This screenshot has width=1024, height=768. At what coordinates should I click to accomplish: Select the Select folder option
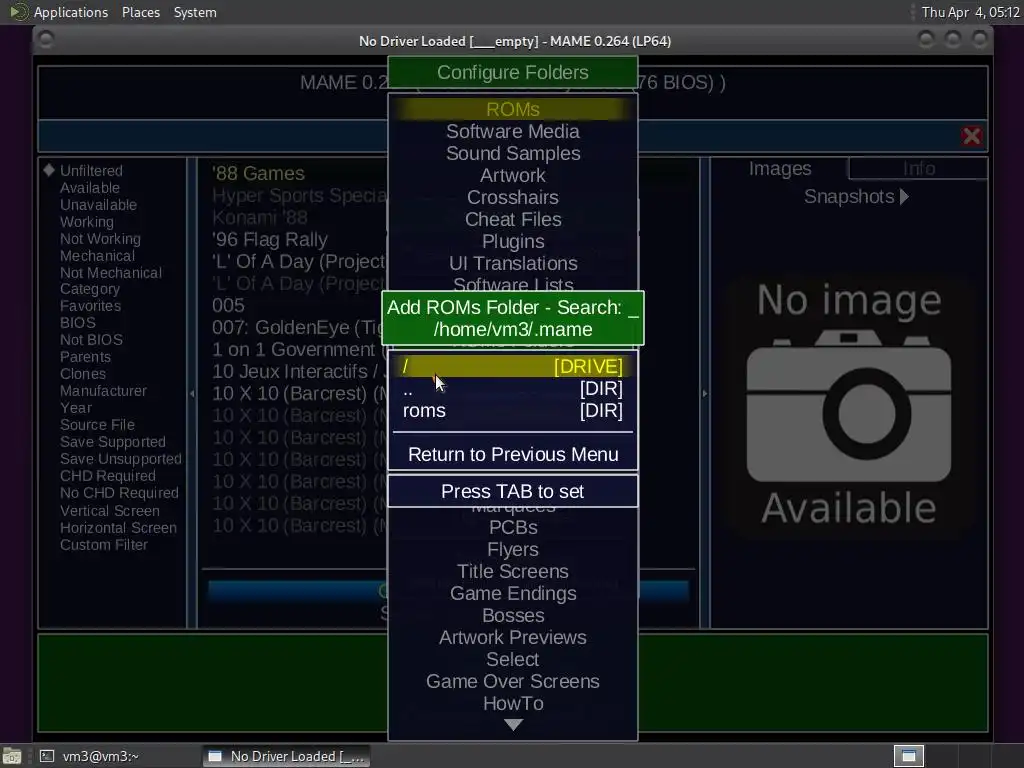pyautogui.click(x=513, y=660)
